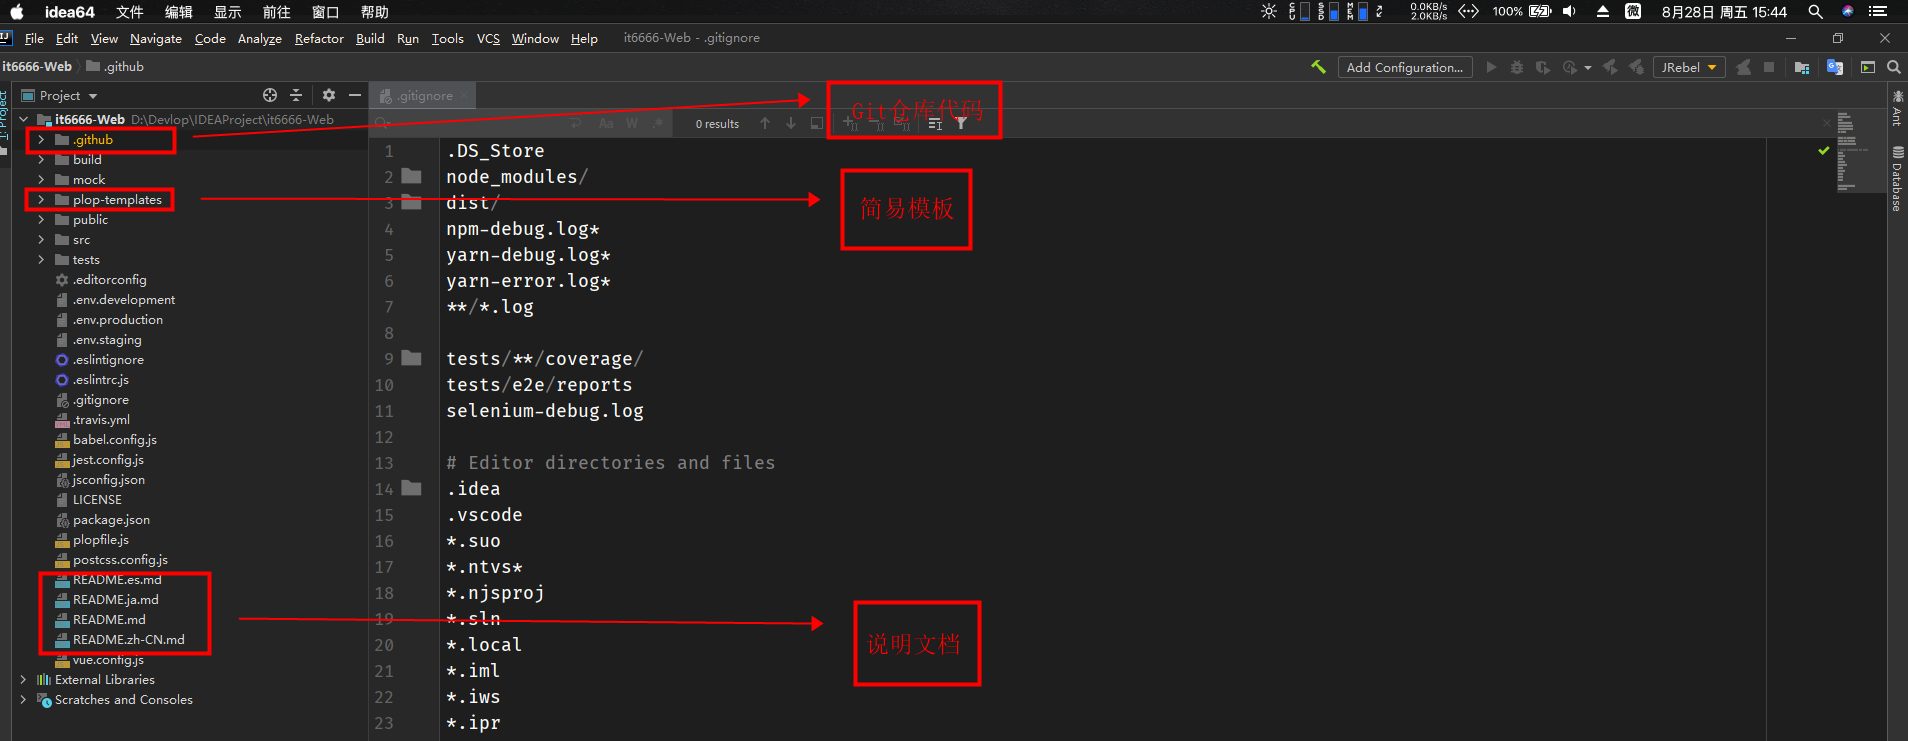Click the Run with Coverage icon
Image resolution: width=1908 pixels, height=741 pixels.
point(1543,67)
